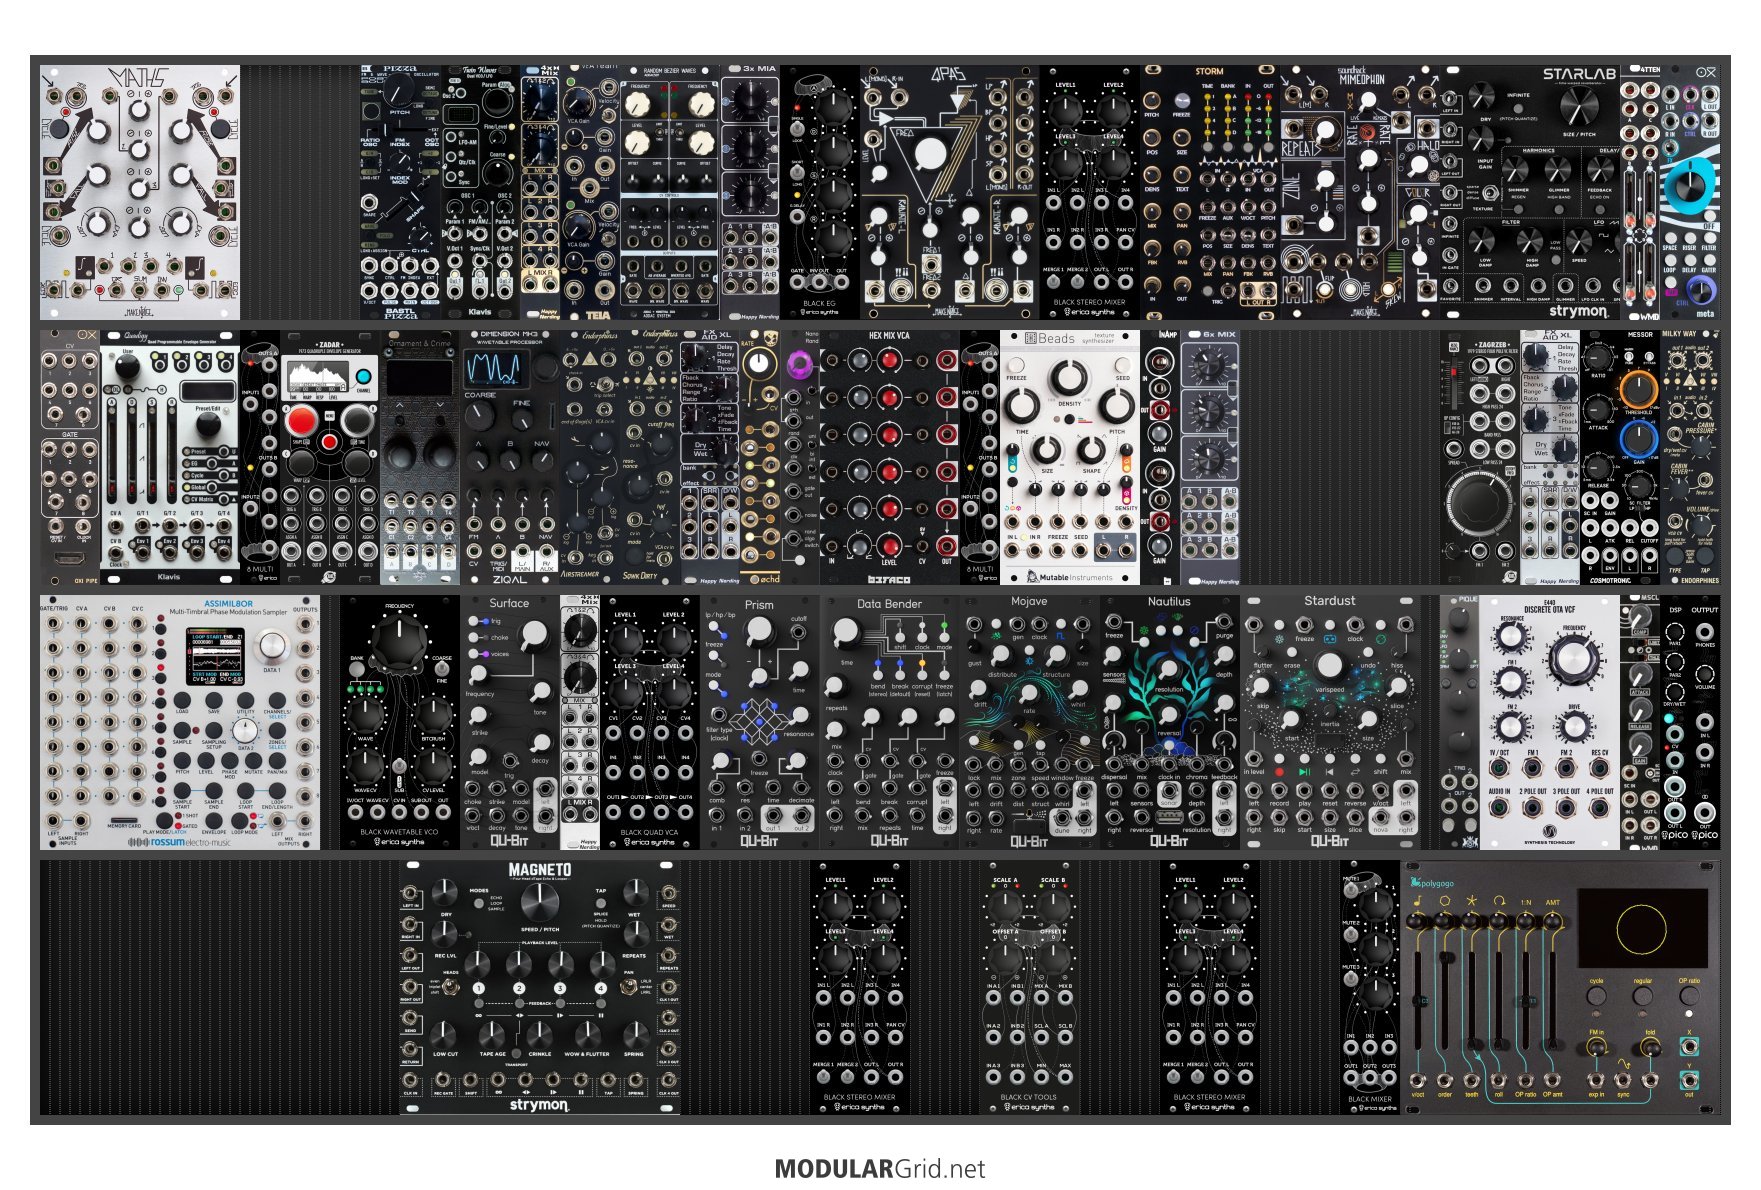Click the Black Wavetable VCO frequency knob
1761x1190 pixels.
coord(399,641)
